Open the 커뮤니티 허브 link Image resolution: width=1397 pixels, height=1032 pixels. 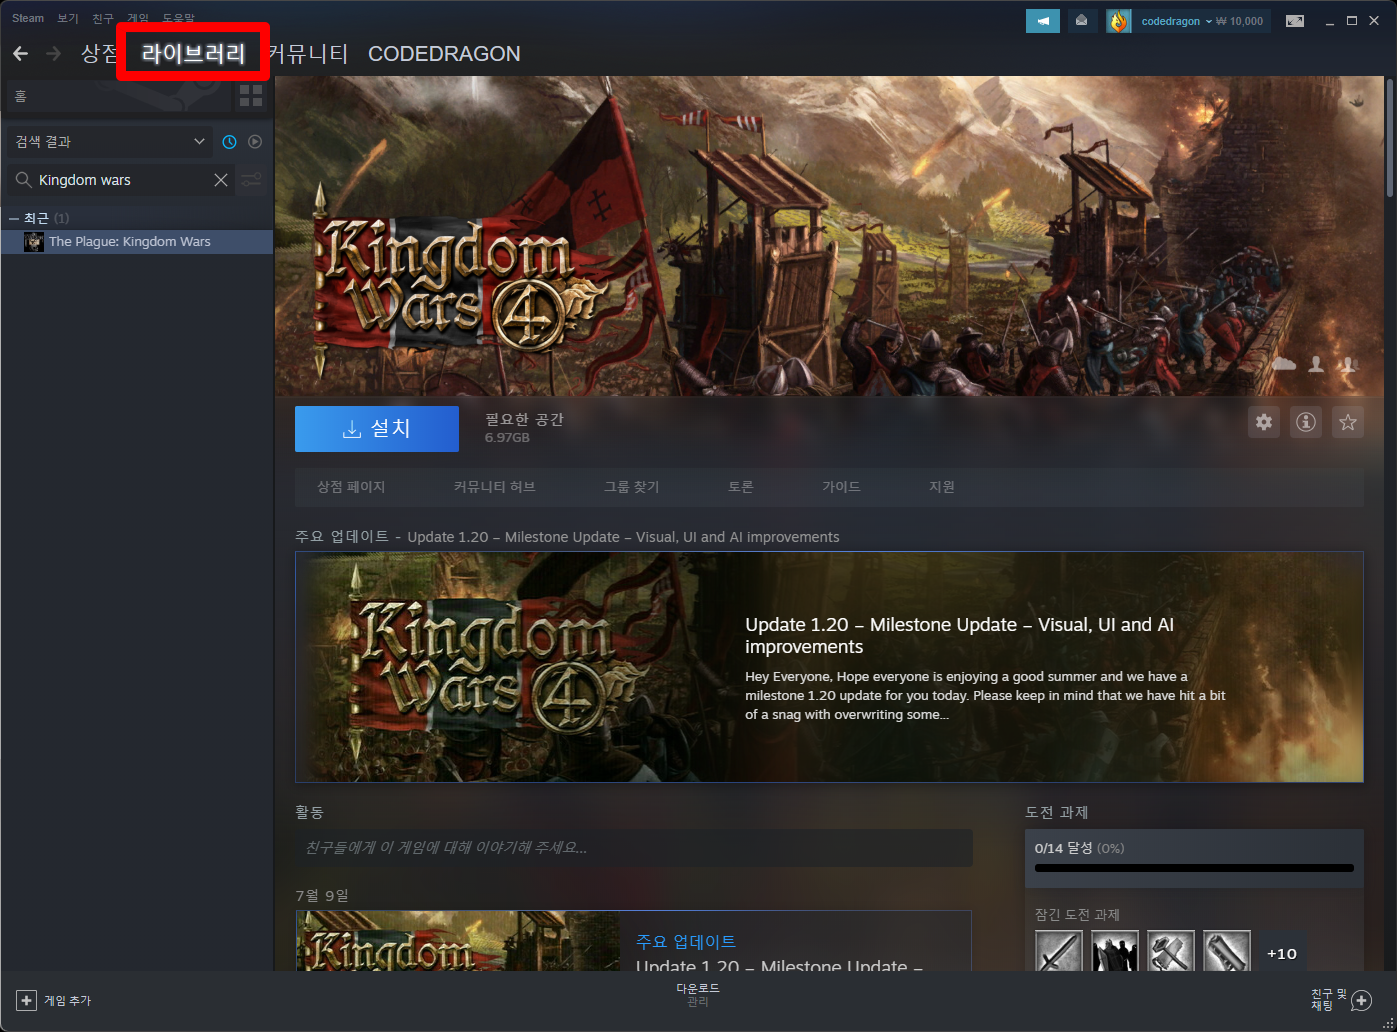[x=494, y=487]
